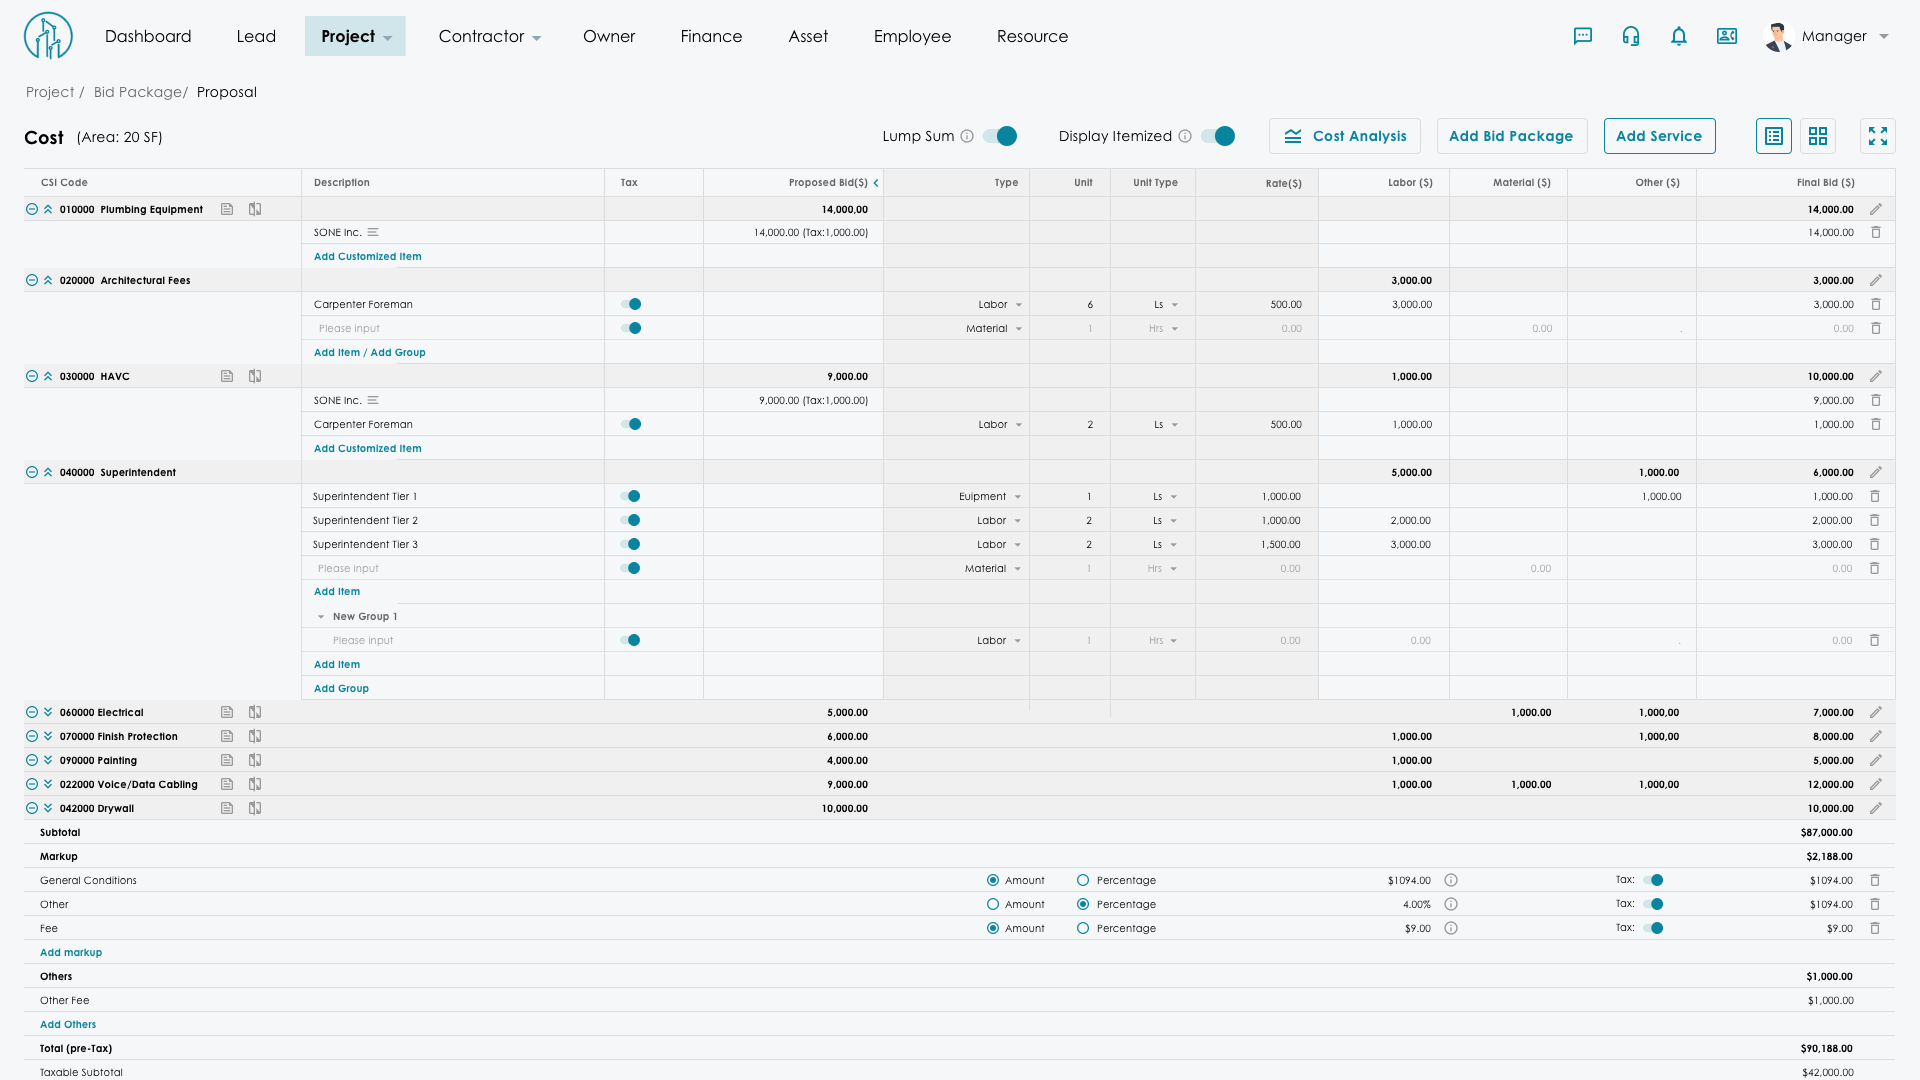Edit the 010000 Plumbing Equipment row
Screen dimensions: 1920x1080
point(1876,209)
